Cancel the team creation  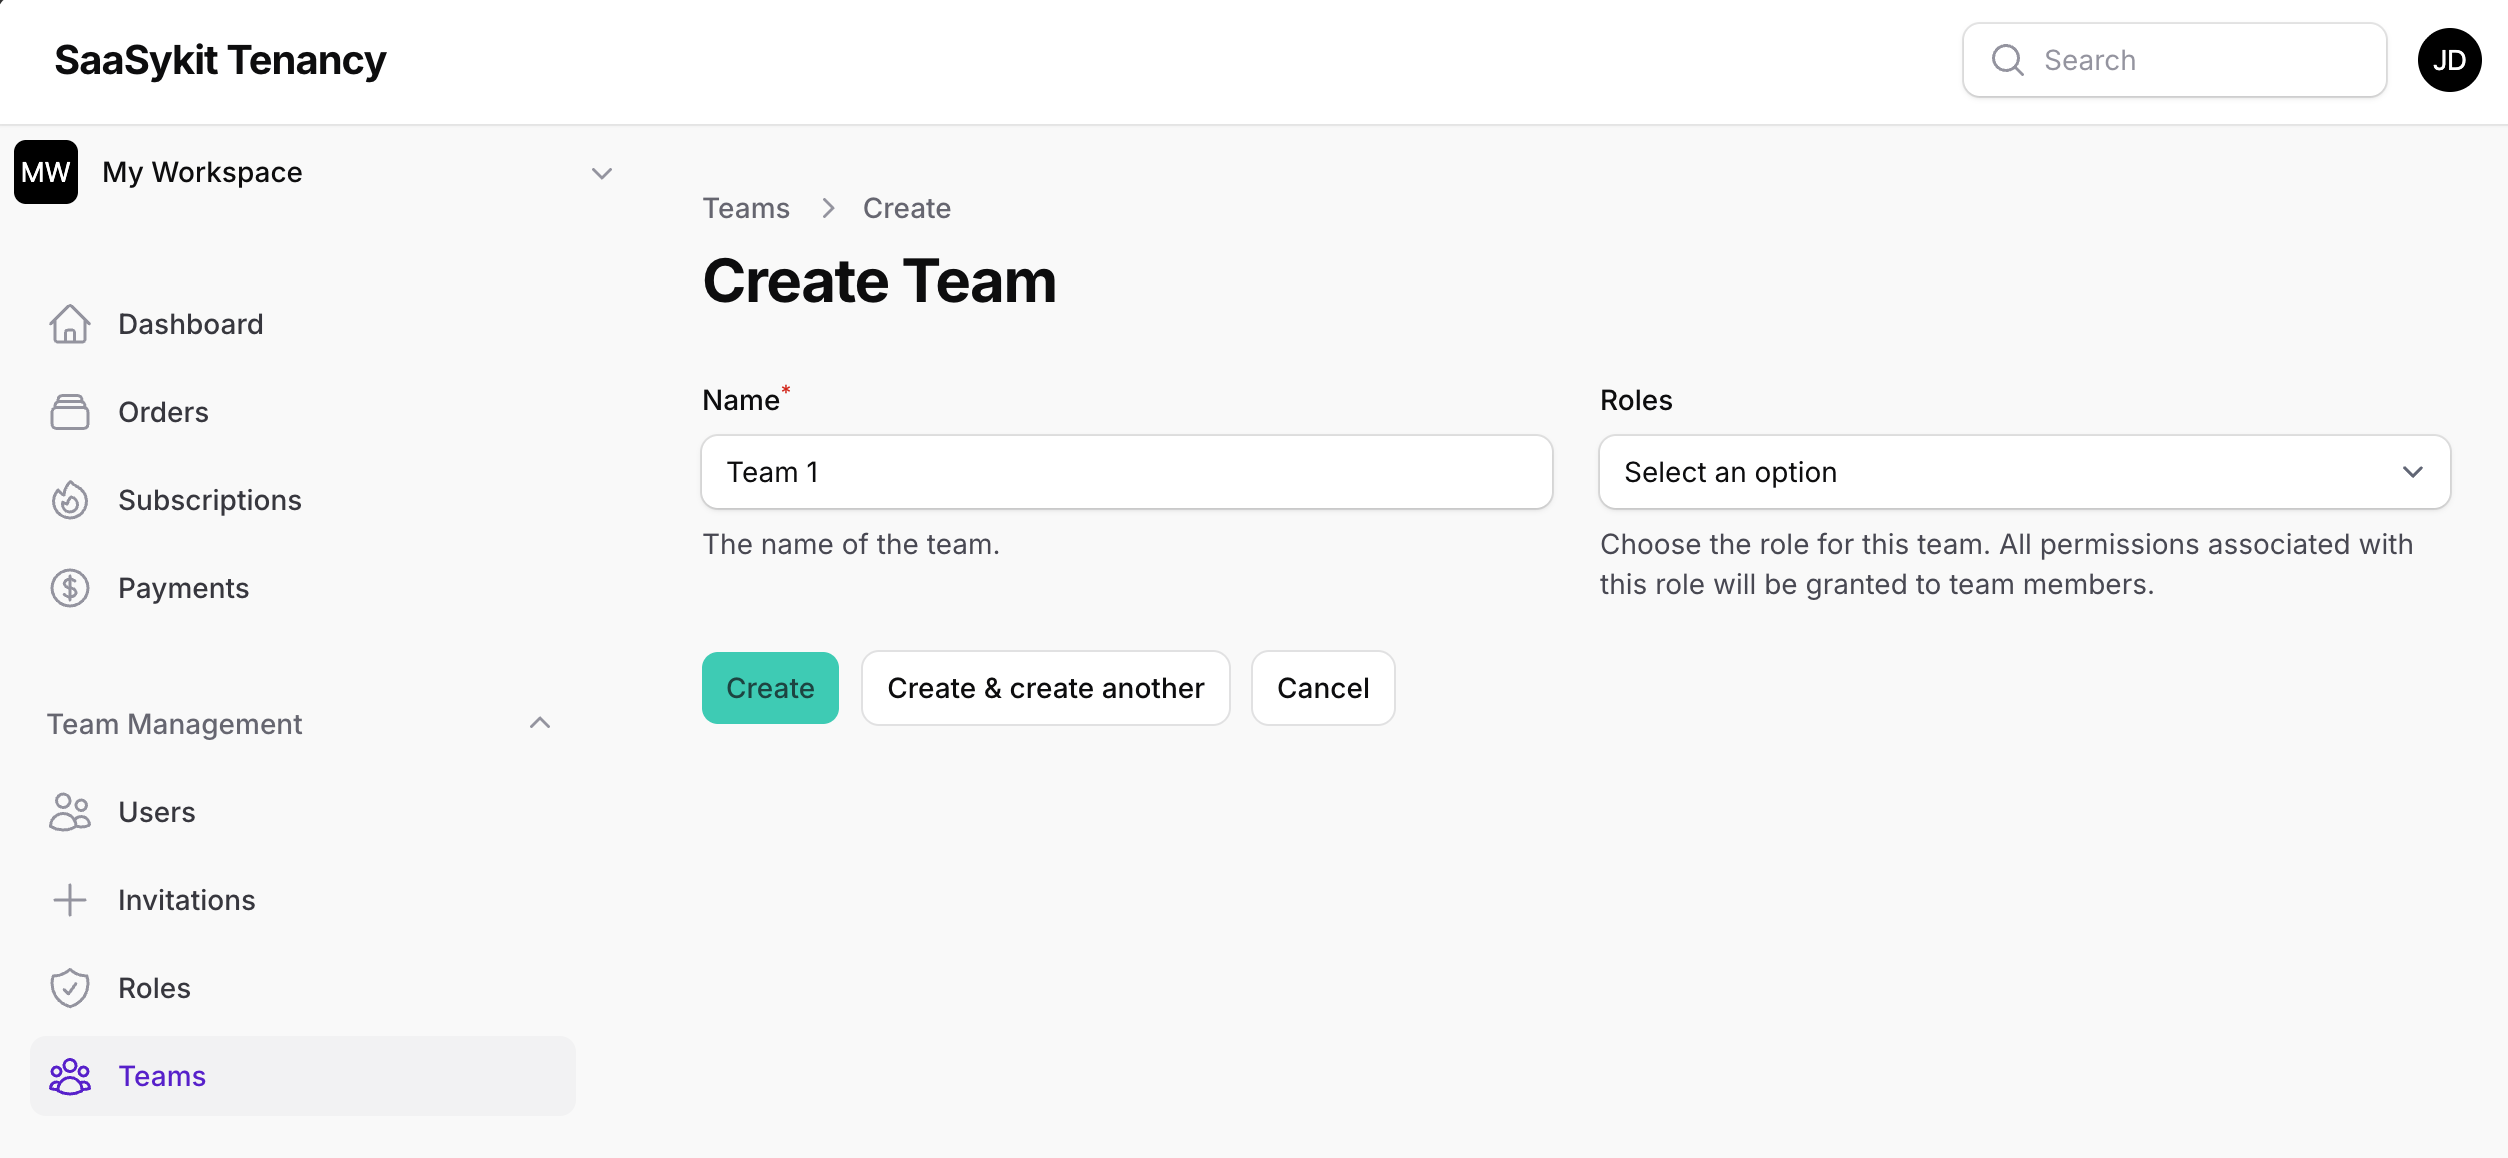point(1322,687)
